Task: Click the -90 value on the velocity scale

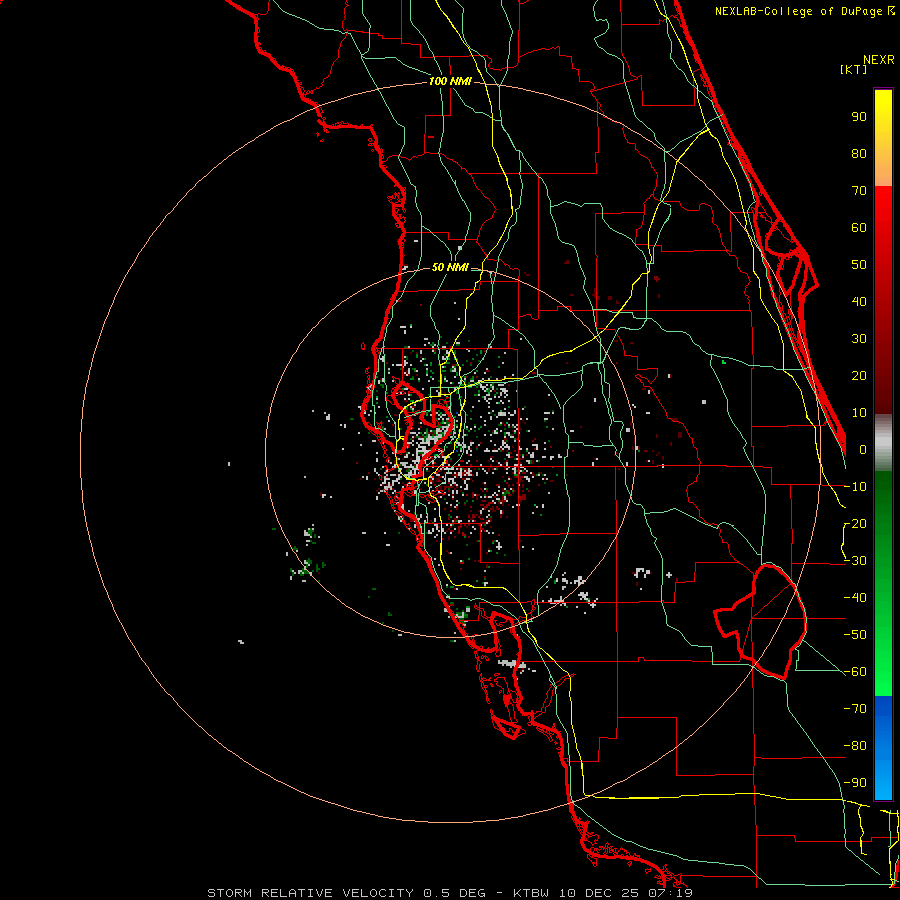Action: [855, 783]
